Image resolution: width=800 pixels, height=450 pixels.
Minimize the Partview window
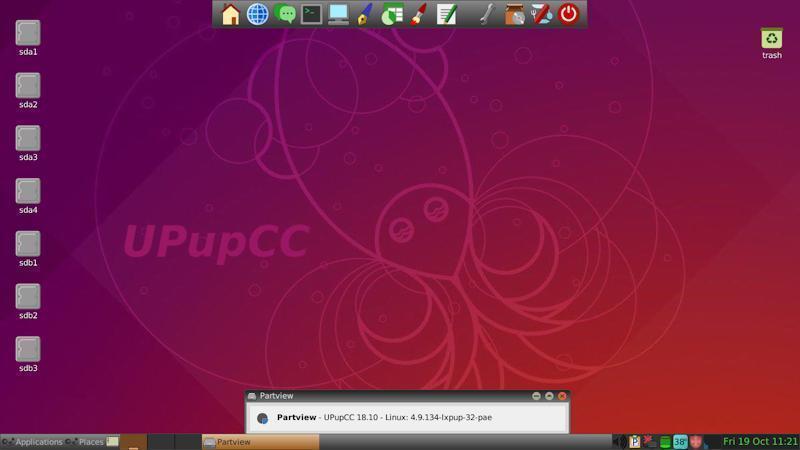click(x=536, y=396)
